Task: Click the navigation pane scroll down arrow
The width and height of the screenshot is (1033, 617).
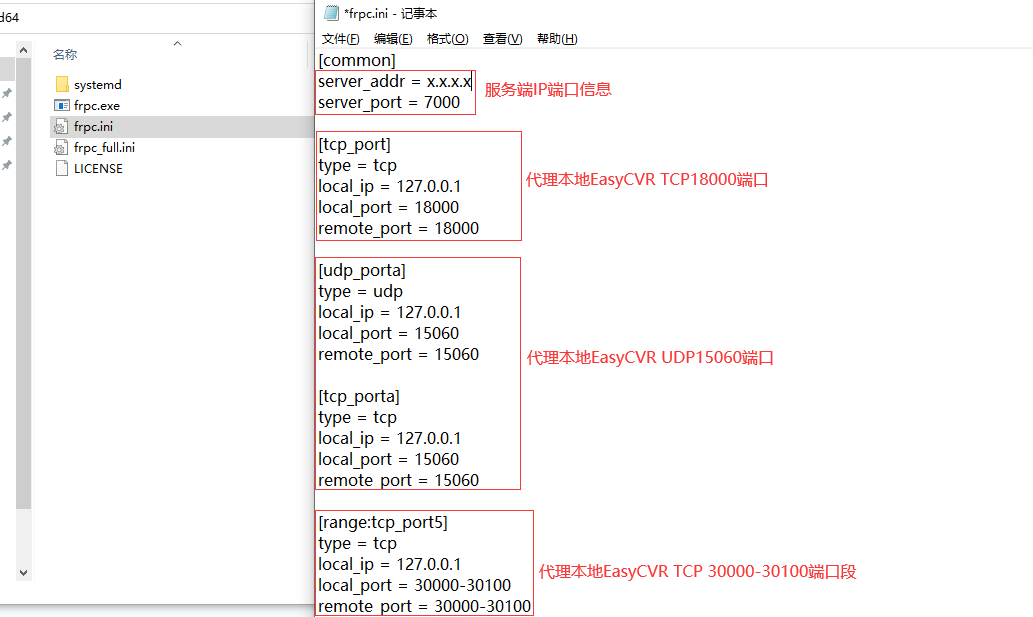Action: pos(24,573)
